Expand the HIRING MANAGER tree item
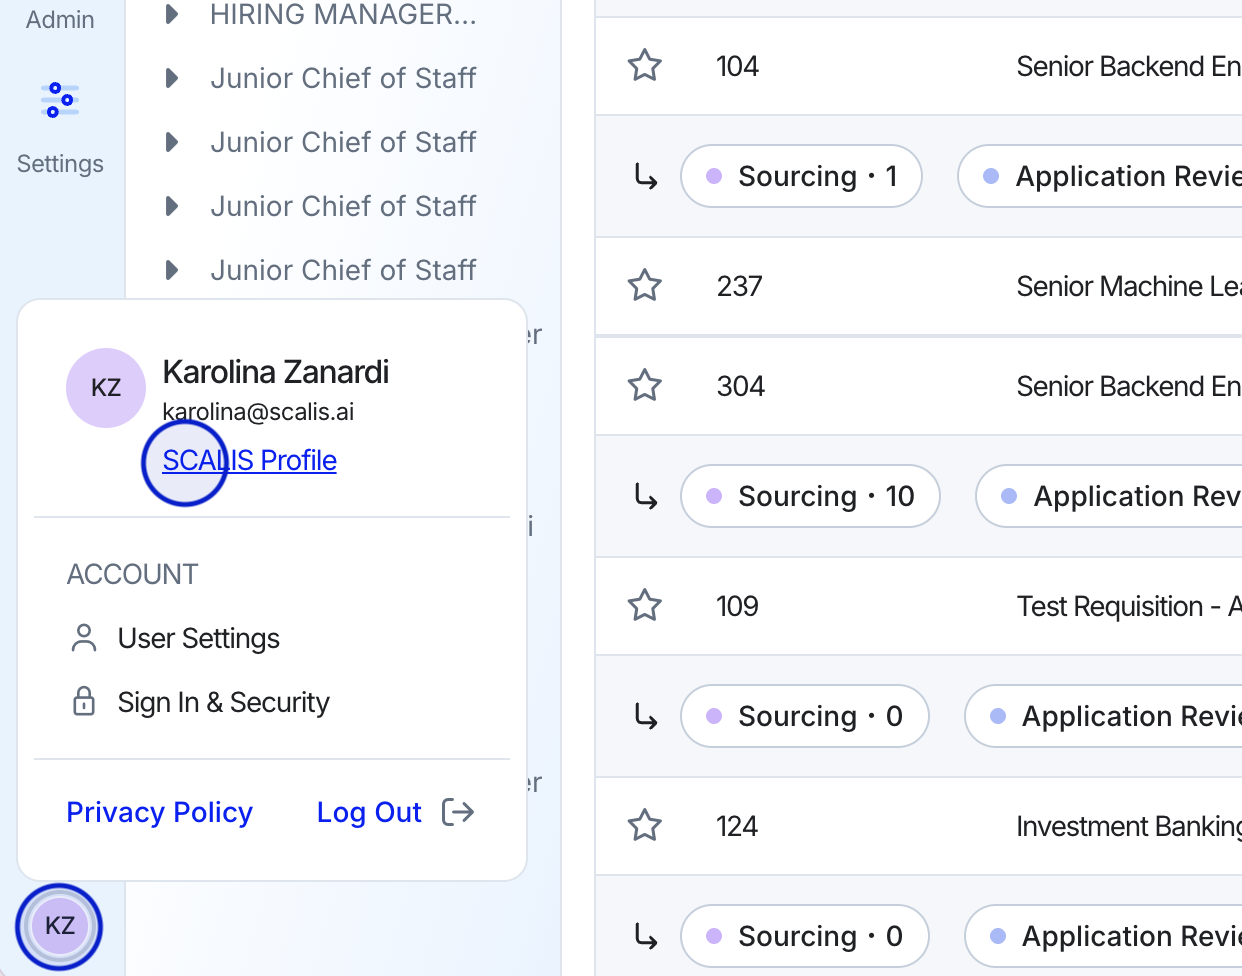 [x=172, y=14]
